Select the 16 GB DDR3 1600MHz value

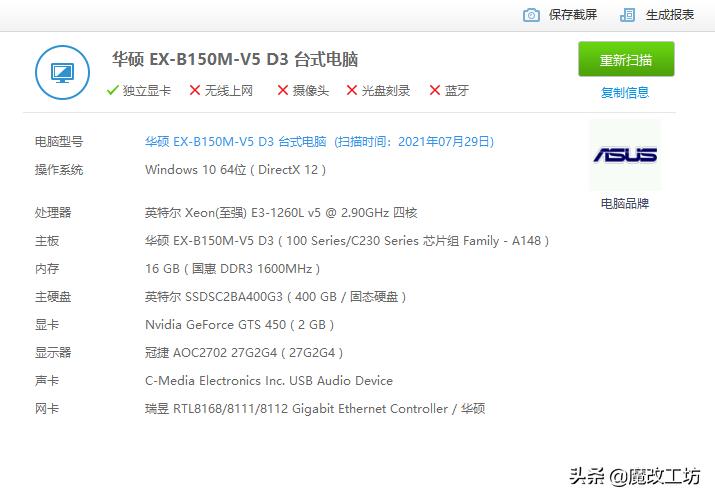coord(233,269)
